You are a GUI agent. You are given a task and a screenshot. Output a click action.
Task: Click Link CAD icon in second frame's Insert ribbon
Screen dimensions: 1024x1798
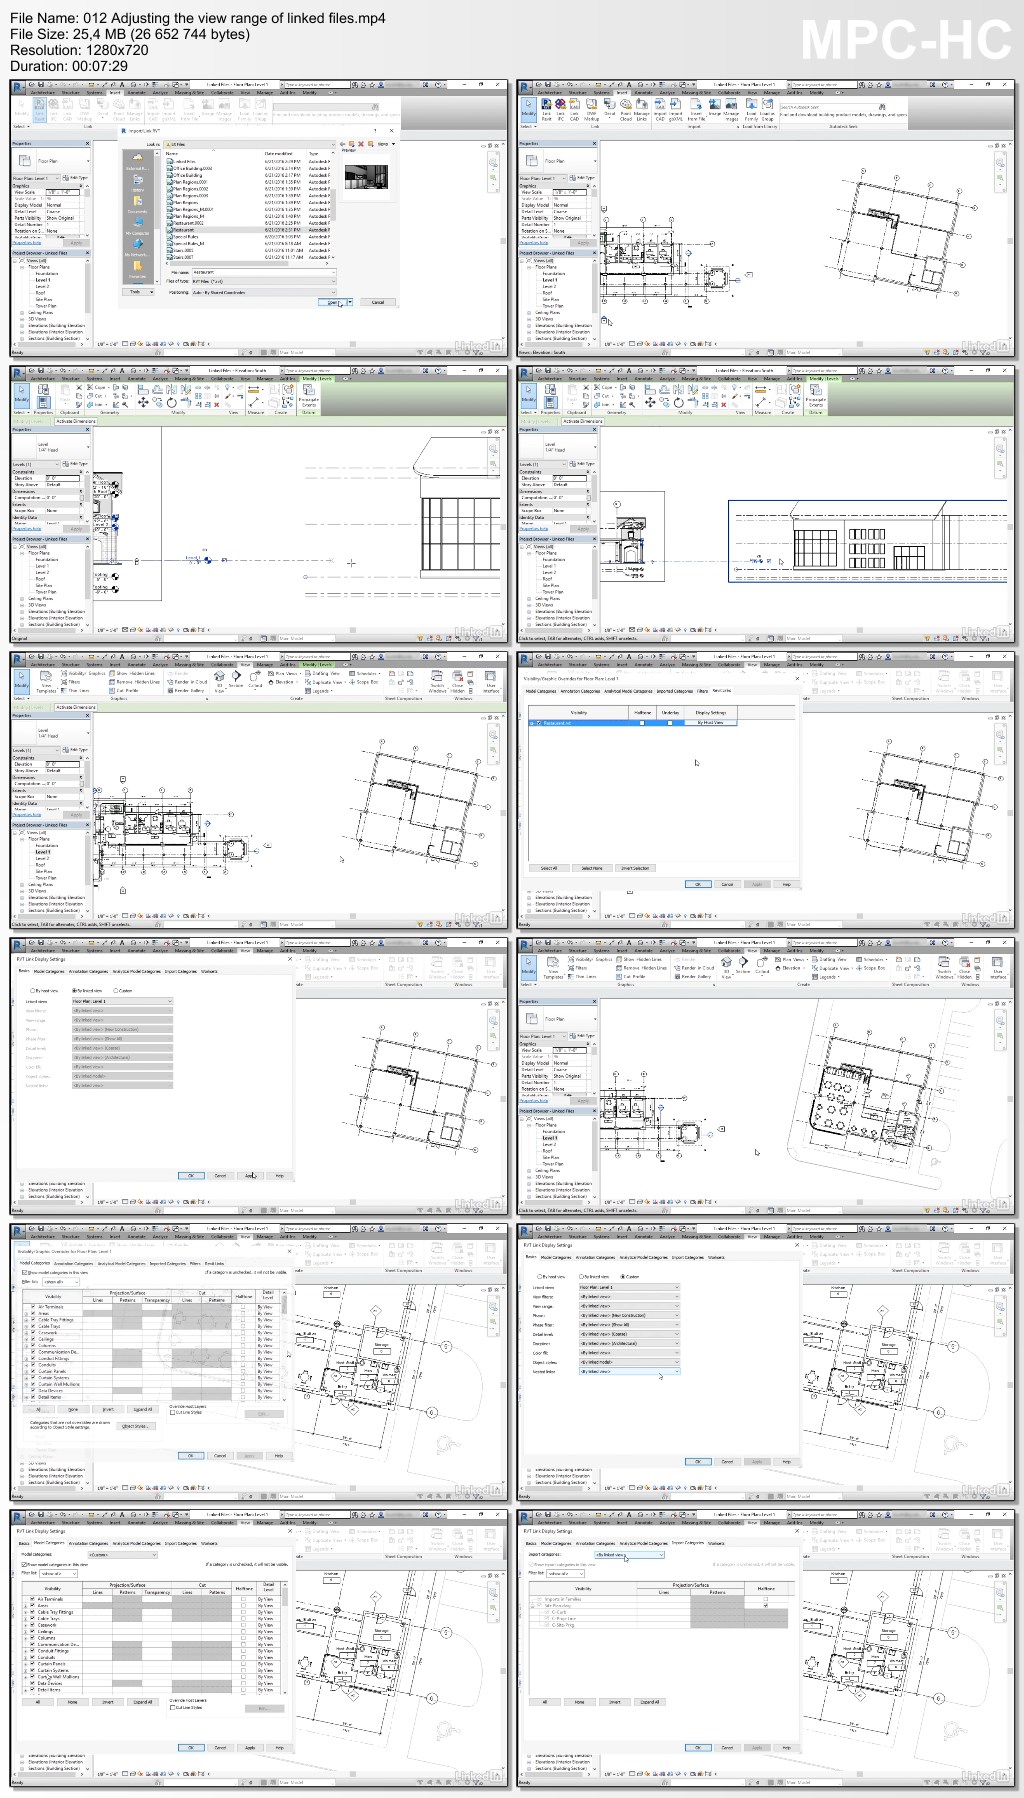coord(574,107)
